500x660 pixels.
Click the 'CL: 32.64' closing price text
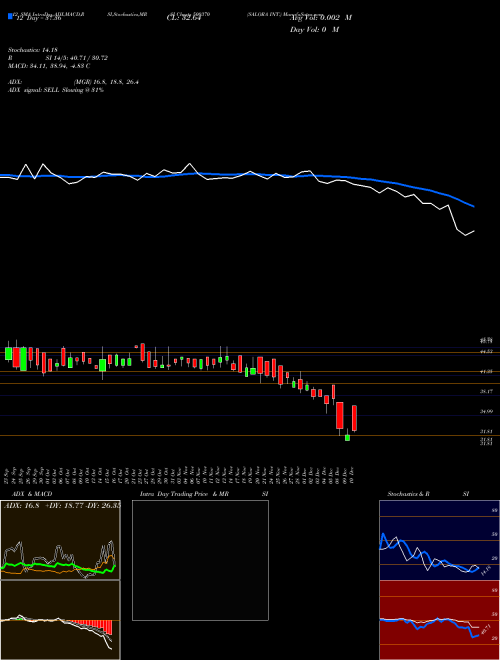184,18
